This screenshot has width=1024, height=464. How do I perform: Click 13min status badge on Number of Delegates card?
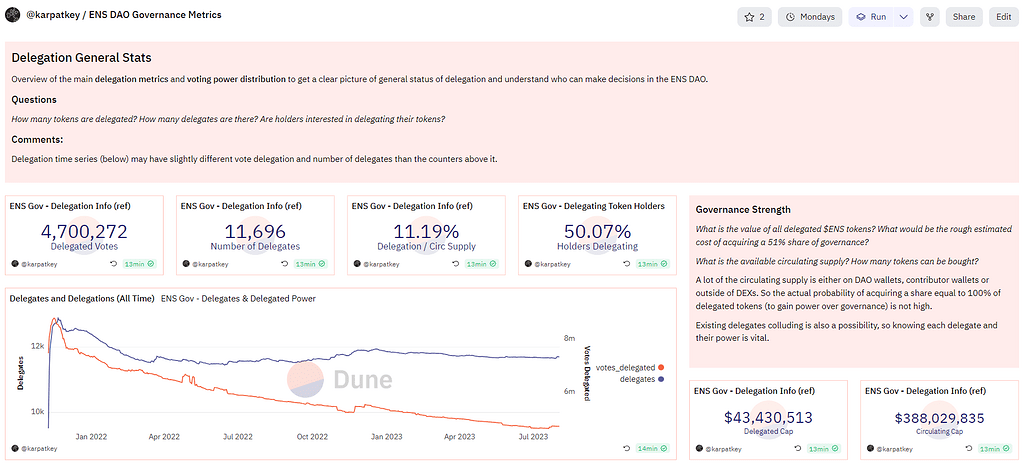311,264
